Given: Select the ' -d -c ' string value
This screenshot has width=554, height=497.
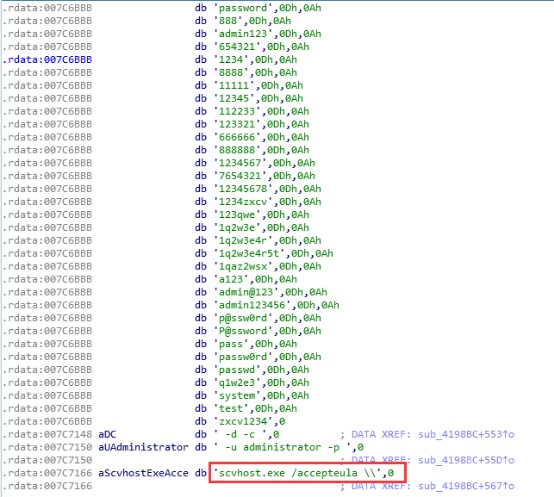Looking at the screenshot, I should tap(243, 434).
